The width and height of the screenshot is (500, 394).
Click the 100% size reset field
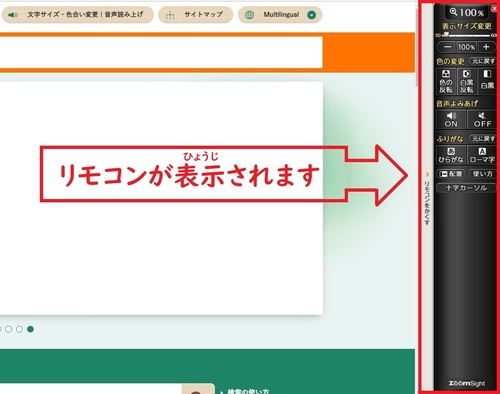[466, 47]
